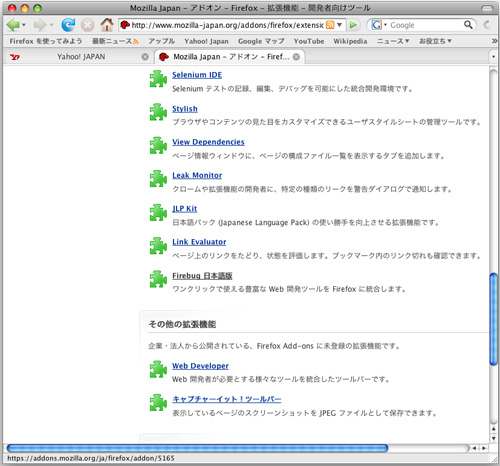Click the Stop loading icon
The height and width of the screenshot is (466, 500).
point(88,25)
